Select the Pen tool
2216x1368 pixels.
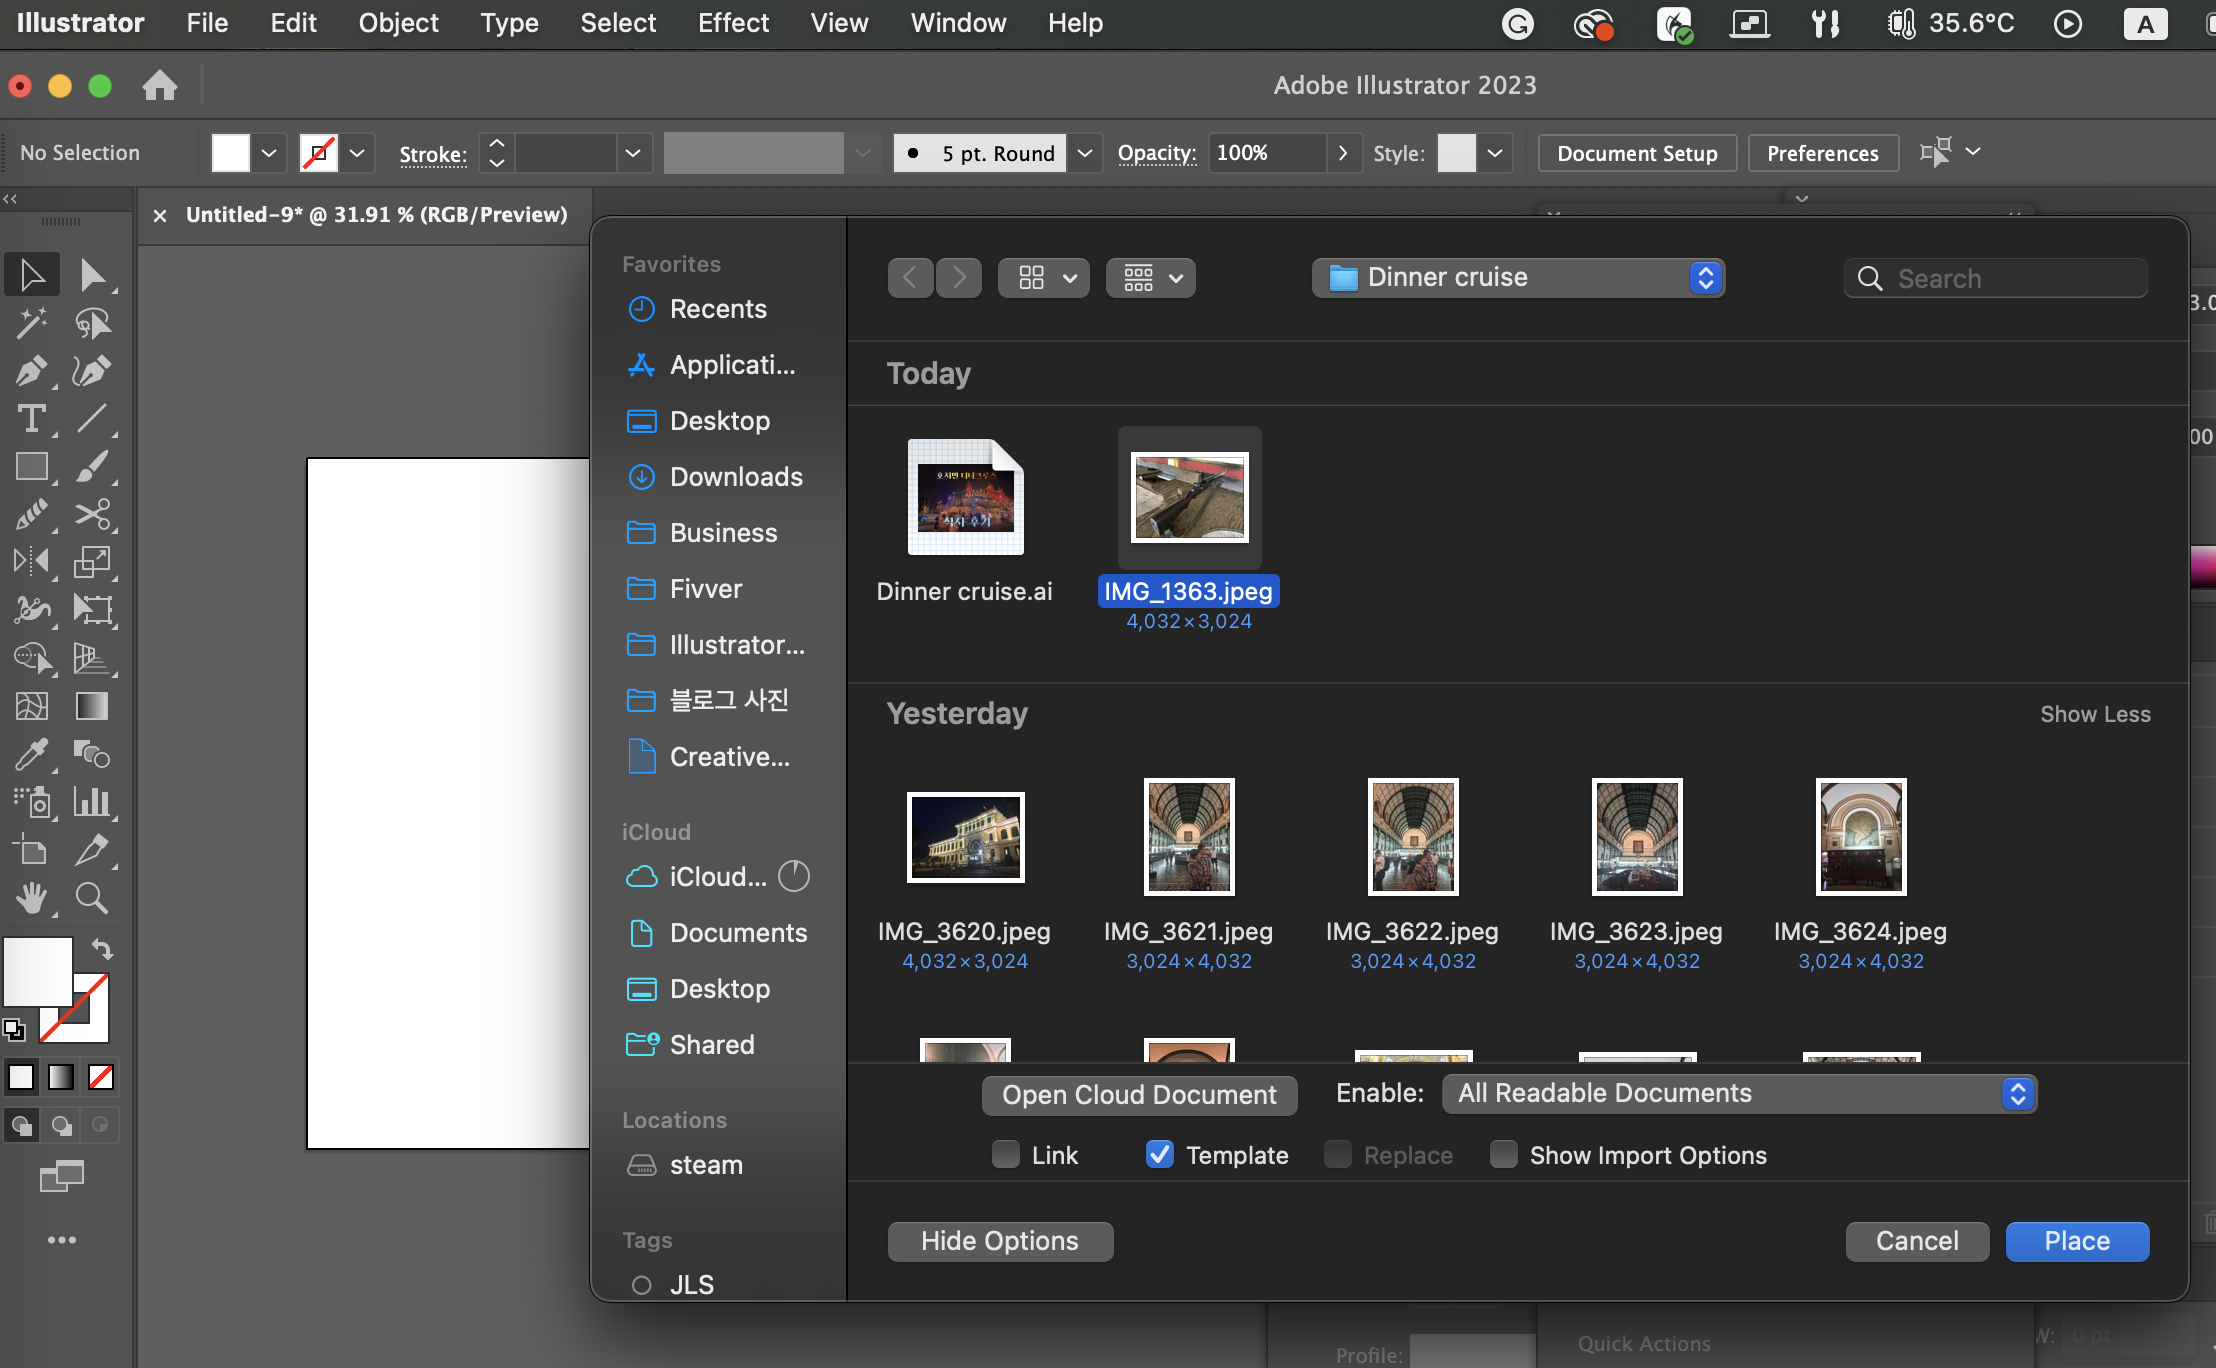click(30, 371)
